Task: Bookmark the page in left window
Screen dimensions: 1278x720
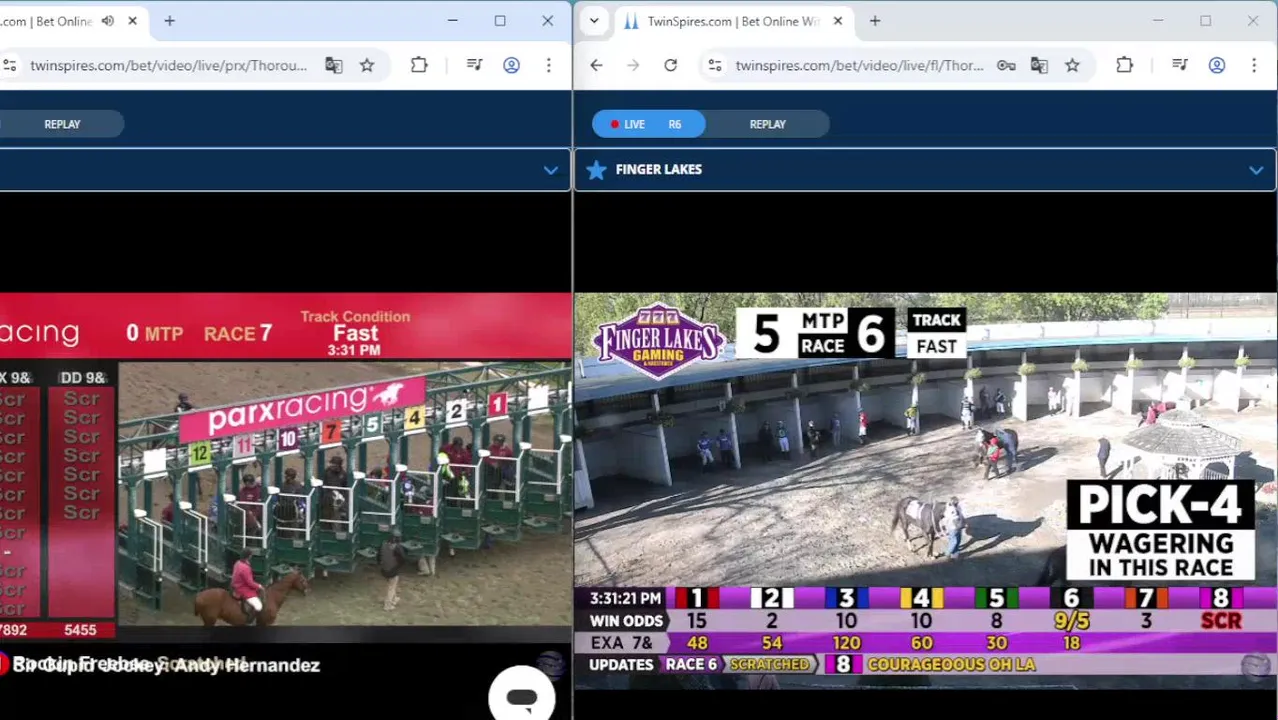Action: 367,65
